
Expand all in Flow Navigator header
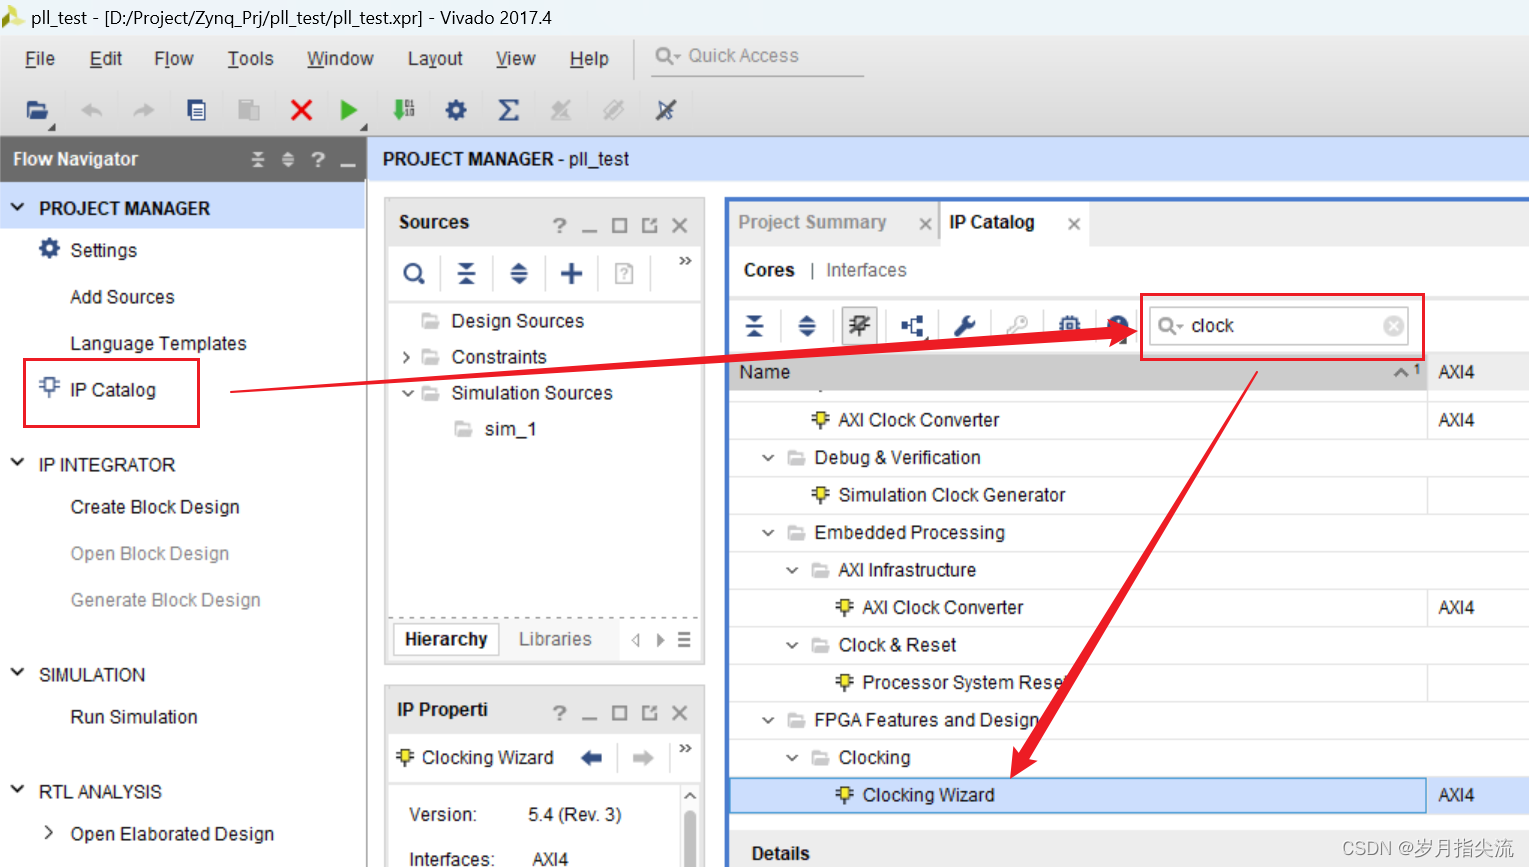tap(288, 159)
